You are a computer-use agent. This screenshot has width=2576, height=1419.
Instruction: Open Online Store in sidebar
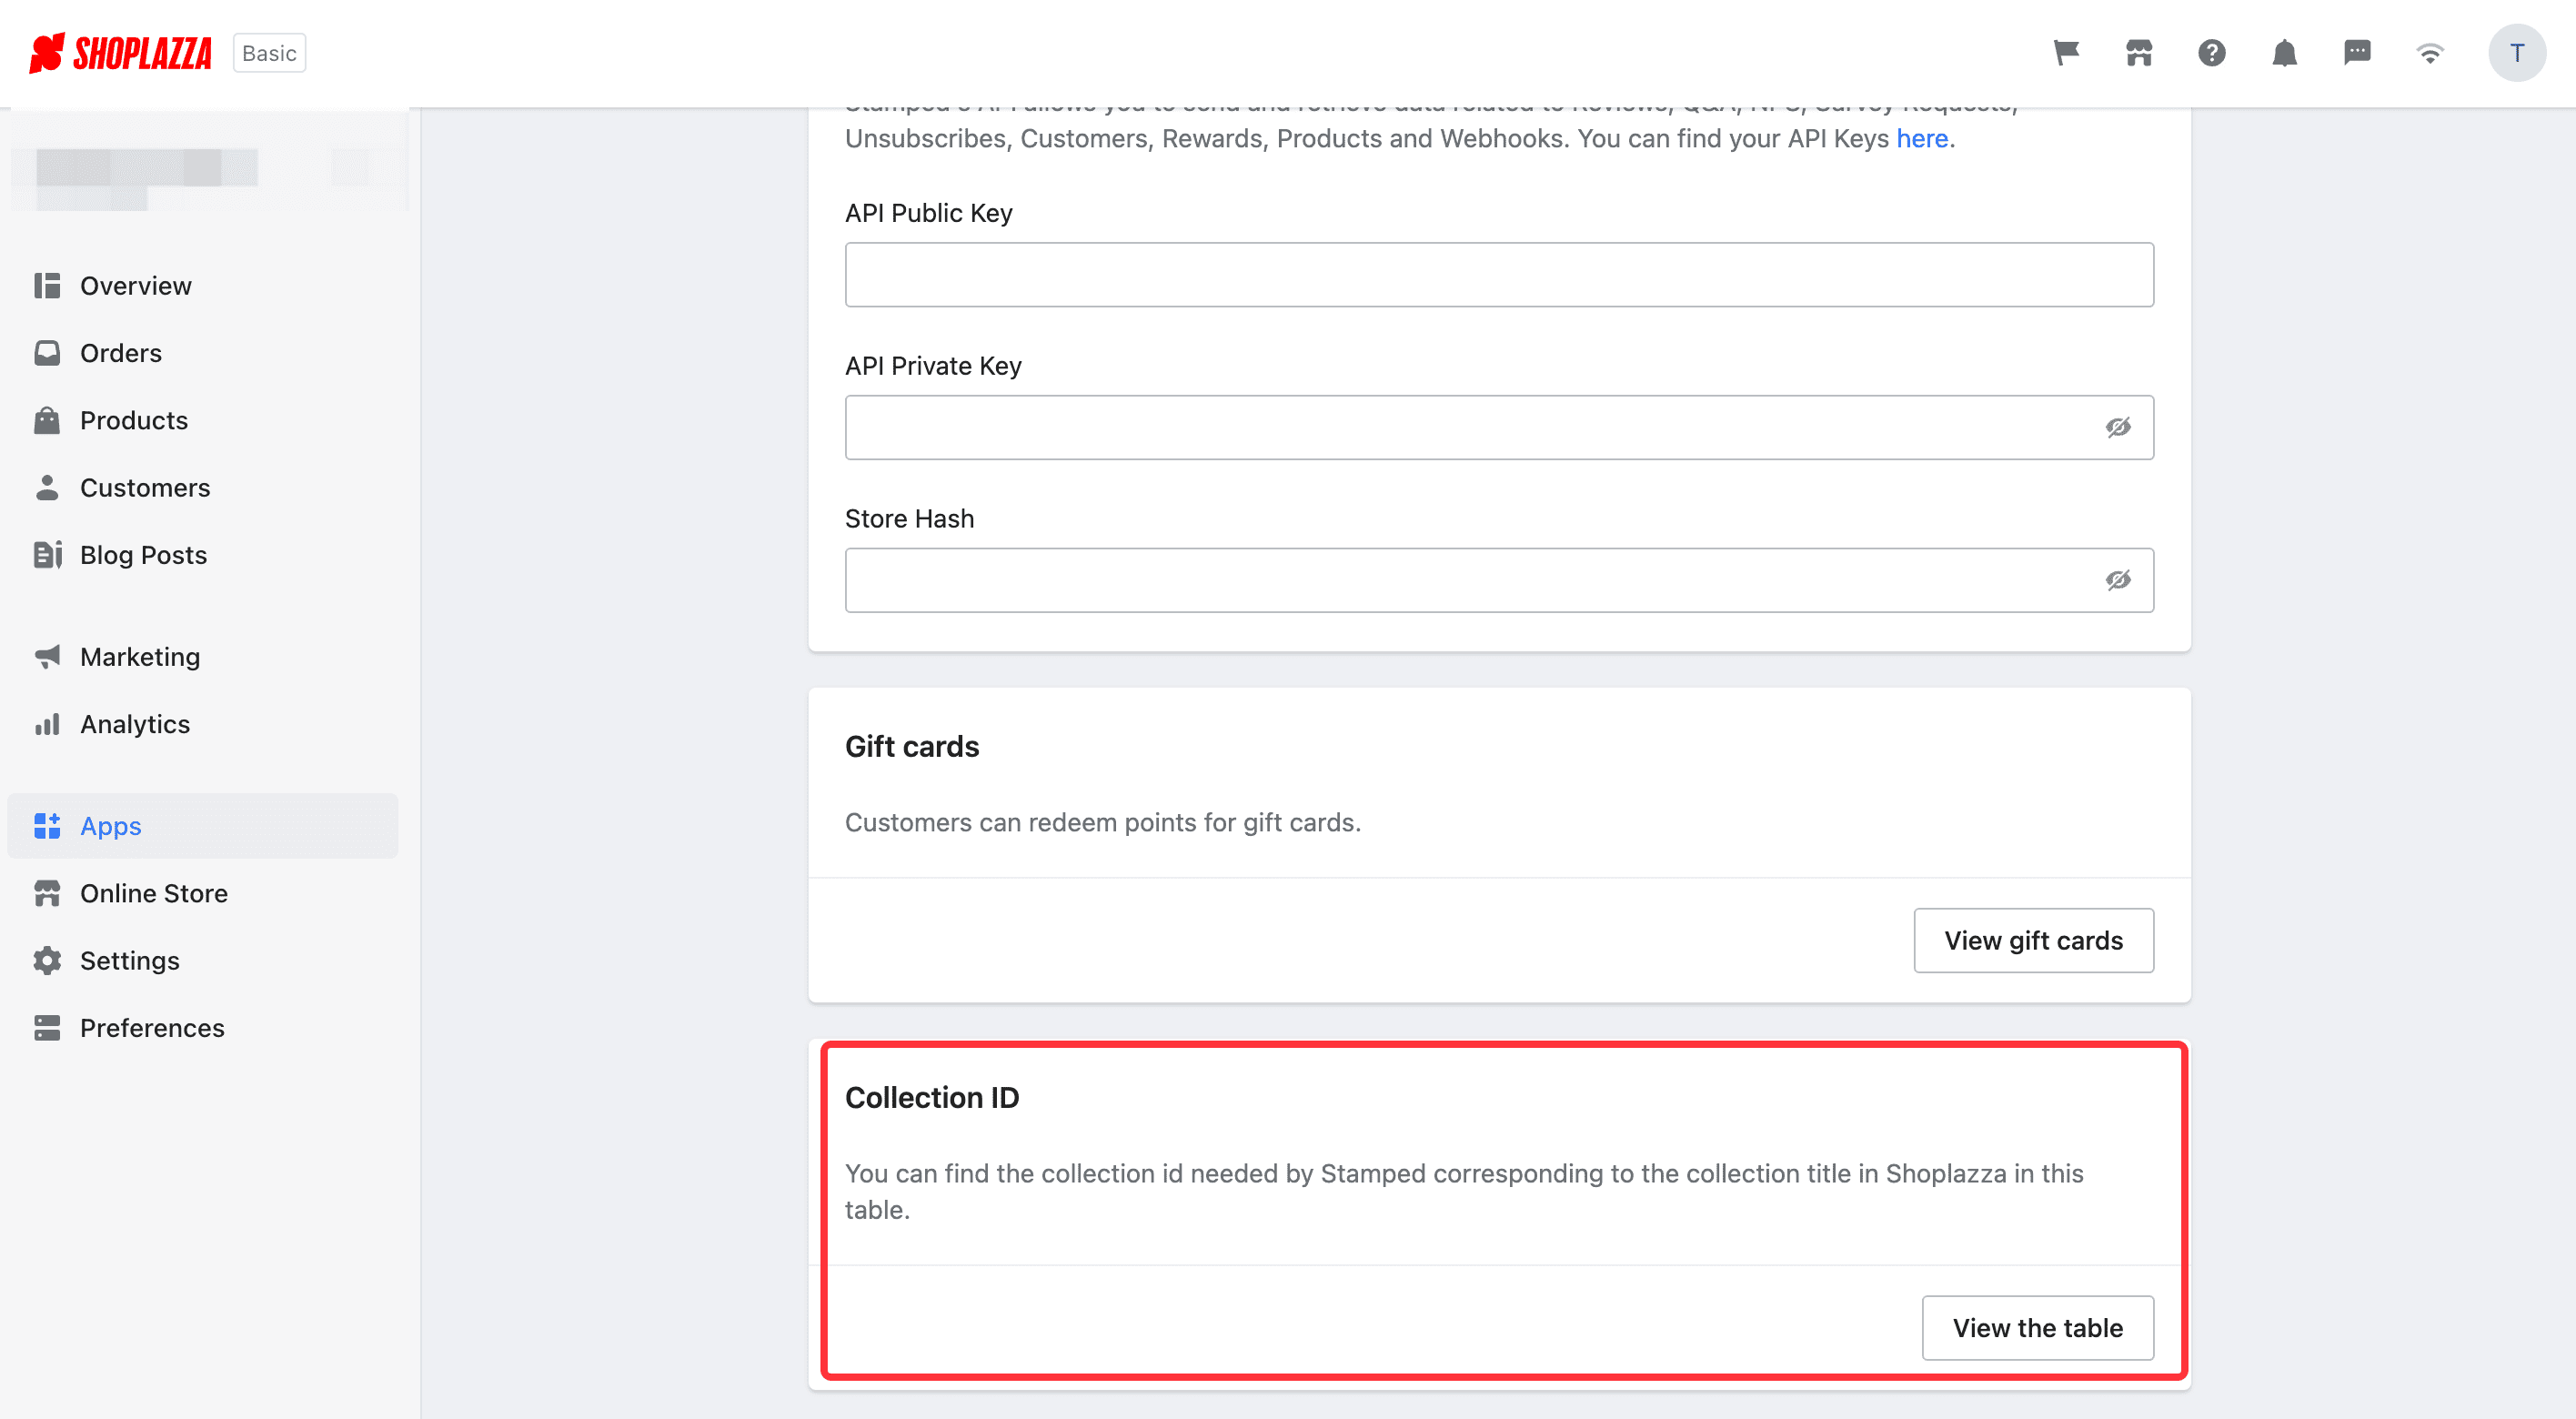coord(203,893)
